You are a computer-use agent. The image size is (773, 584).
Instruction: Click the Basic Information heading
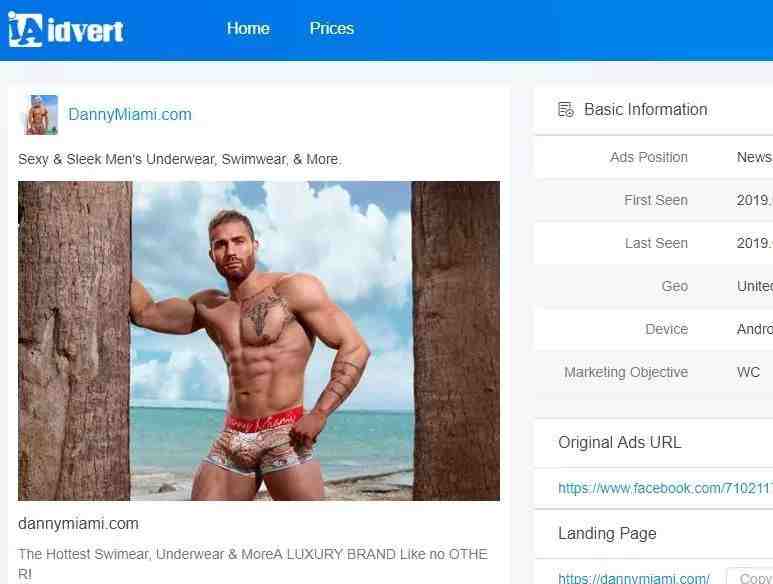(645, 109)
